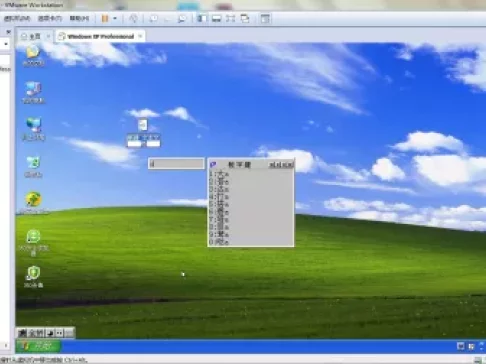
Task: Click the green Windows XP Start button
Action: point(38,346)
